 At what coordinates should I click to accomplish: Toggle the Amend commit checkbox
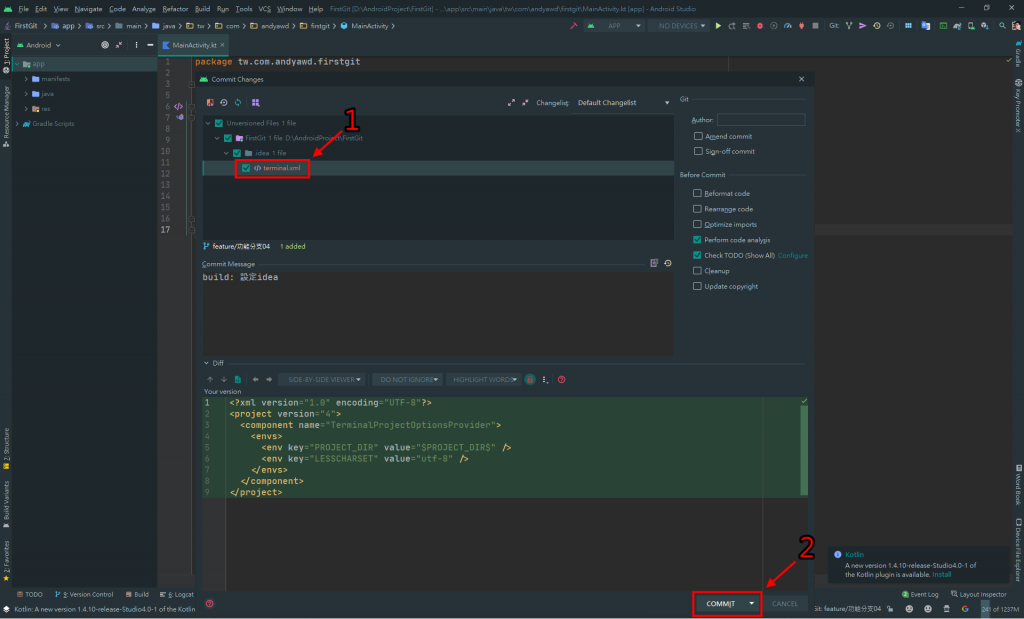698,136
